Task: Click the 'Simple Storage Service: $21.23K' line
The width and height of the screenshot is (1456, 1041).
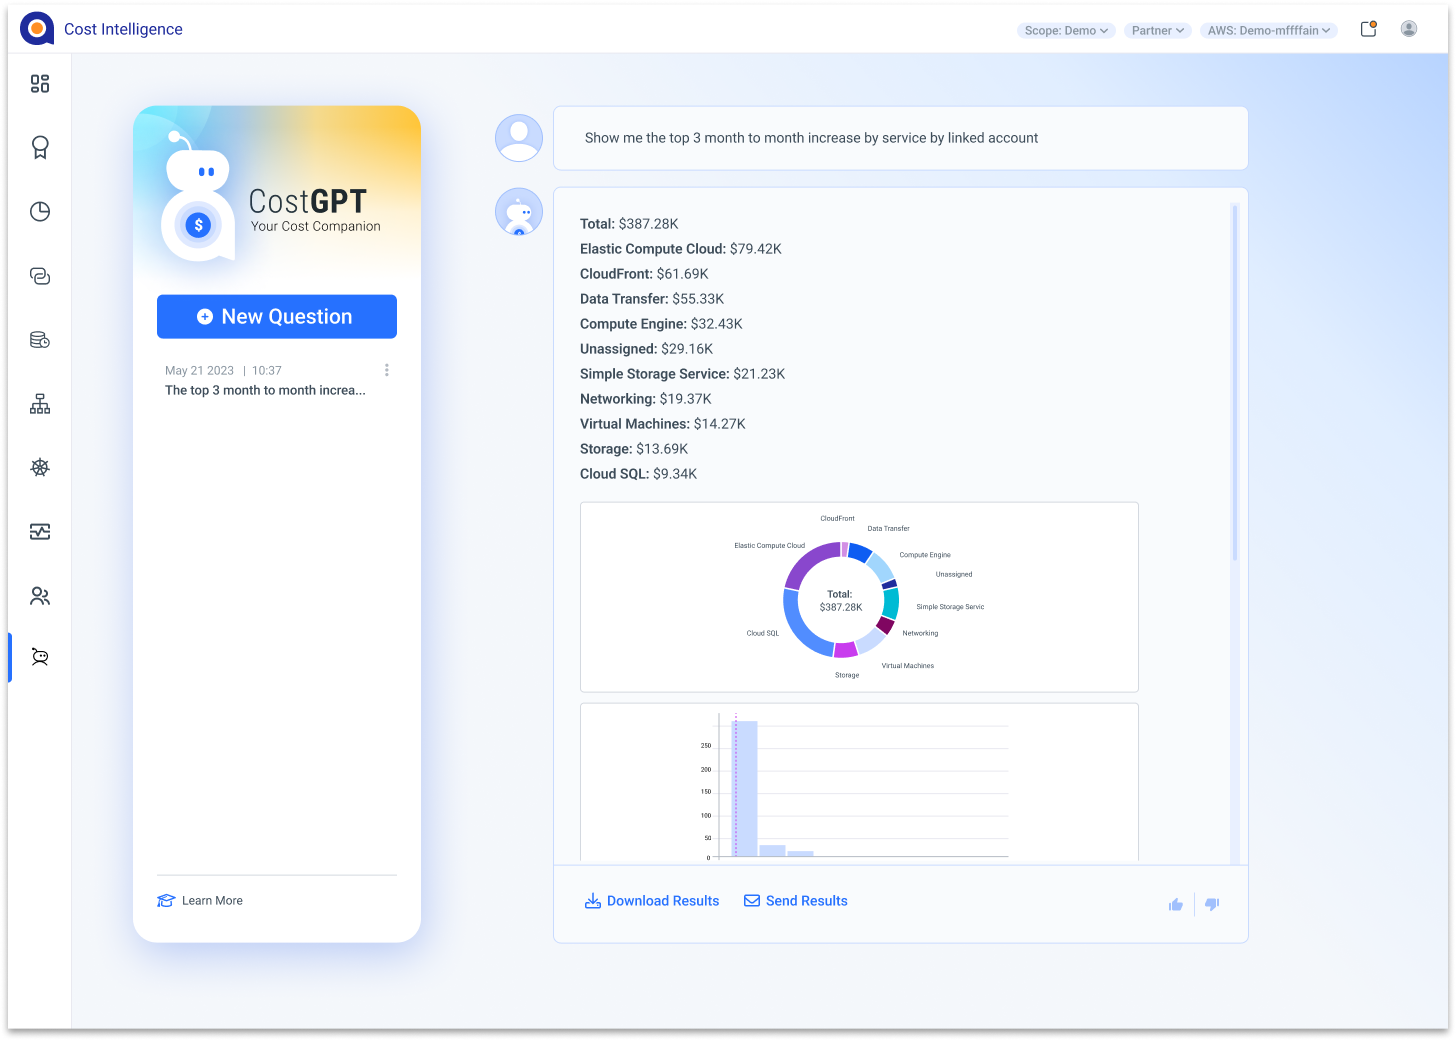Action: (682, 374)
